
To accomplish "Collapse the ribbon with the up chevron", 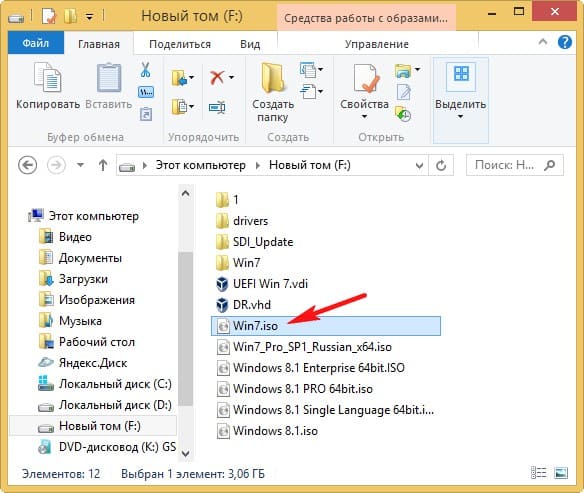I will 543,42.
